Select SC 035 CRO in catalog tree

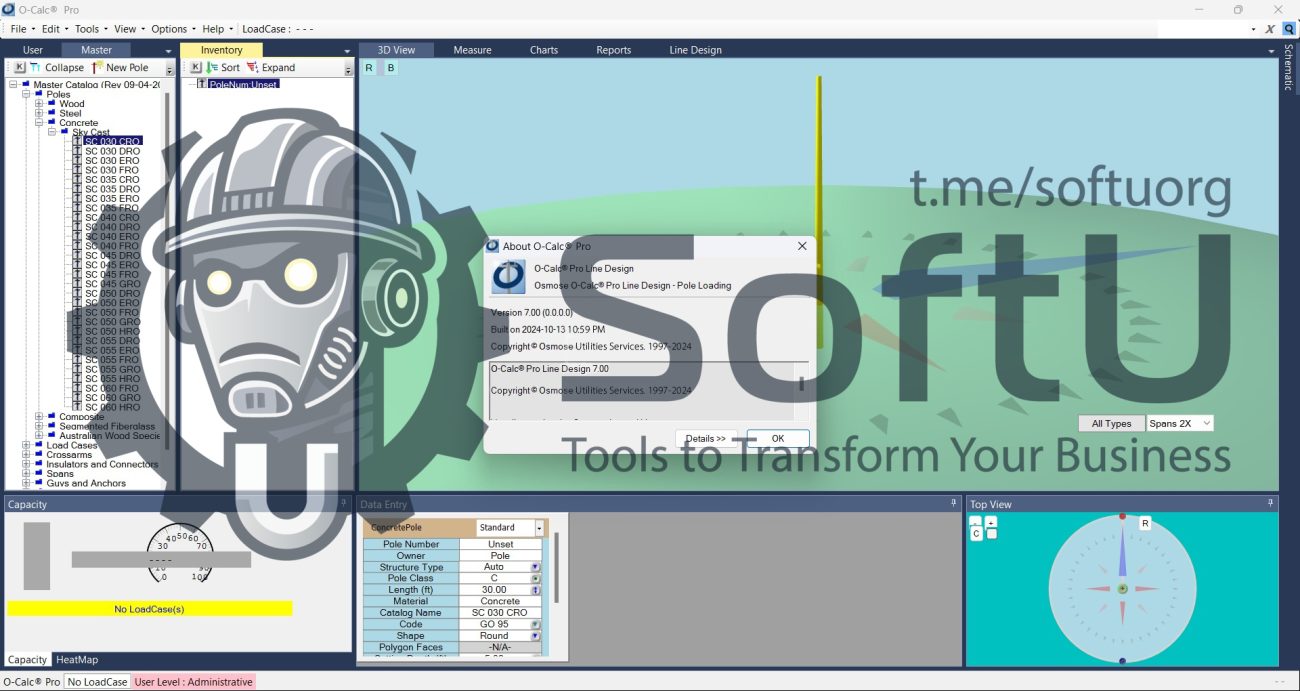pos(112,180)
